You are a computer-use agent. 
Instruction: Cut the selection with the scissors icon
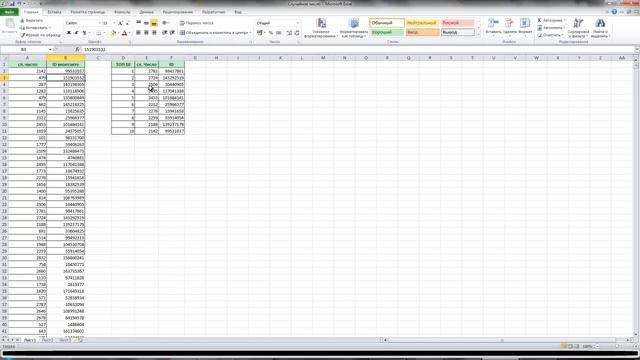click(x=22, y=20)
